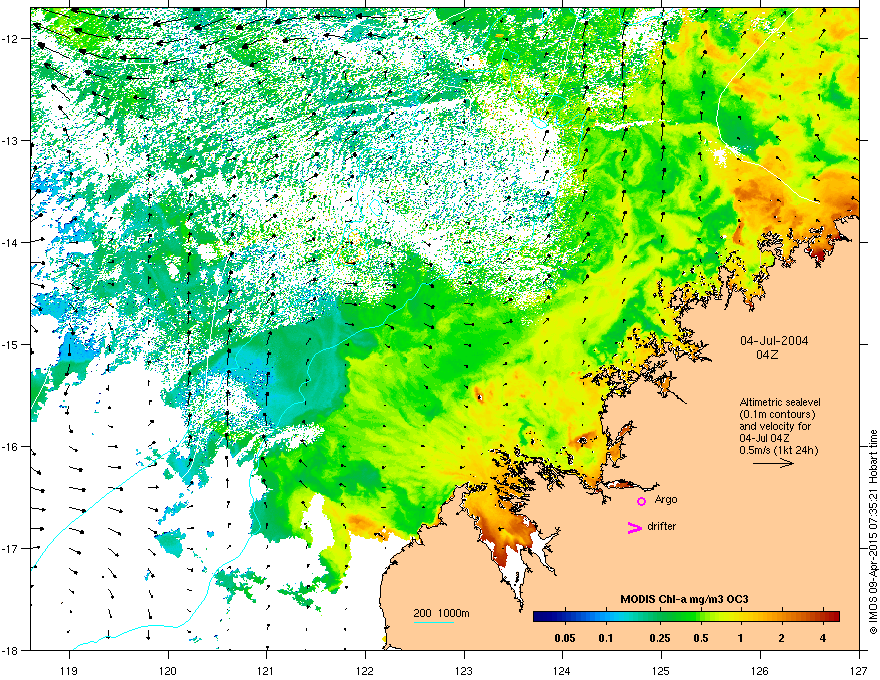
Task: Click the colorbar value '0.05'
Action: tap(565, 638)
